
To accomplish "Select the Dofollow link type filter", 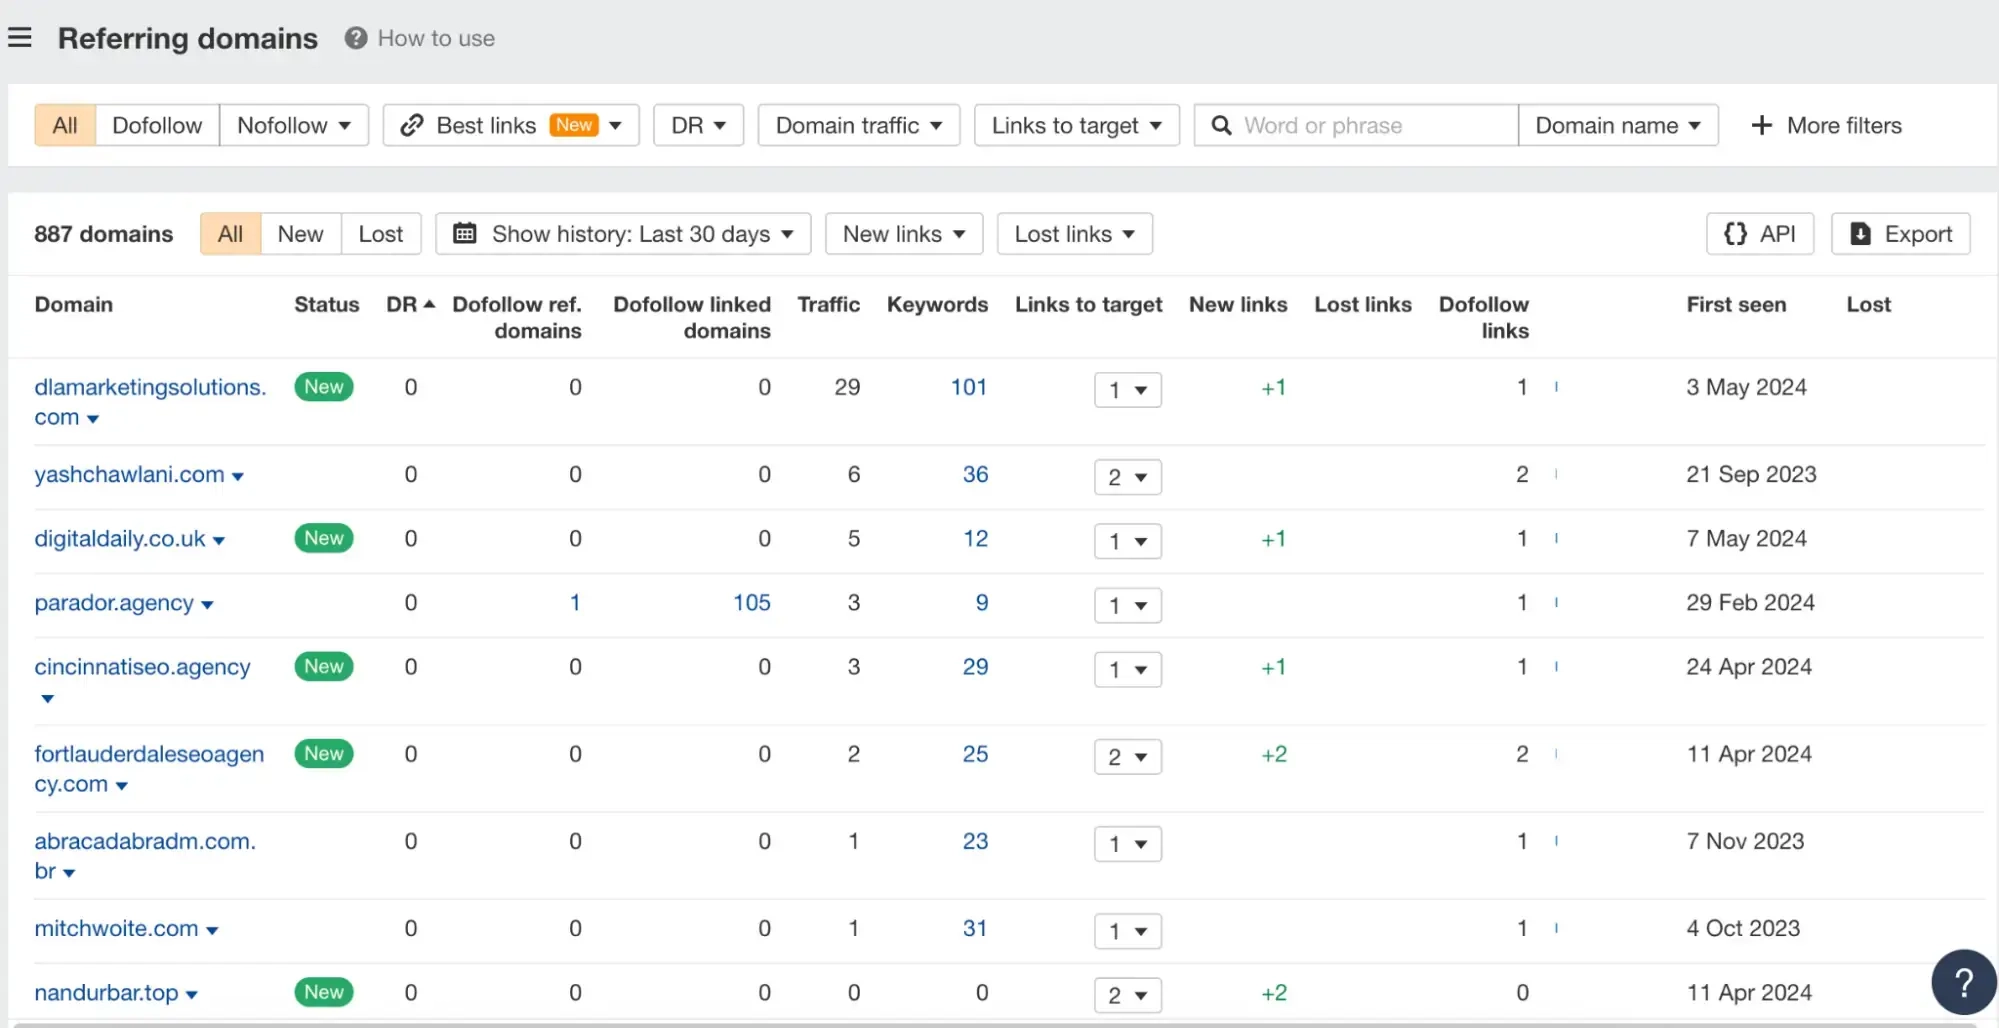I will tap(157, 125).
